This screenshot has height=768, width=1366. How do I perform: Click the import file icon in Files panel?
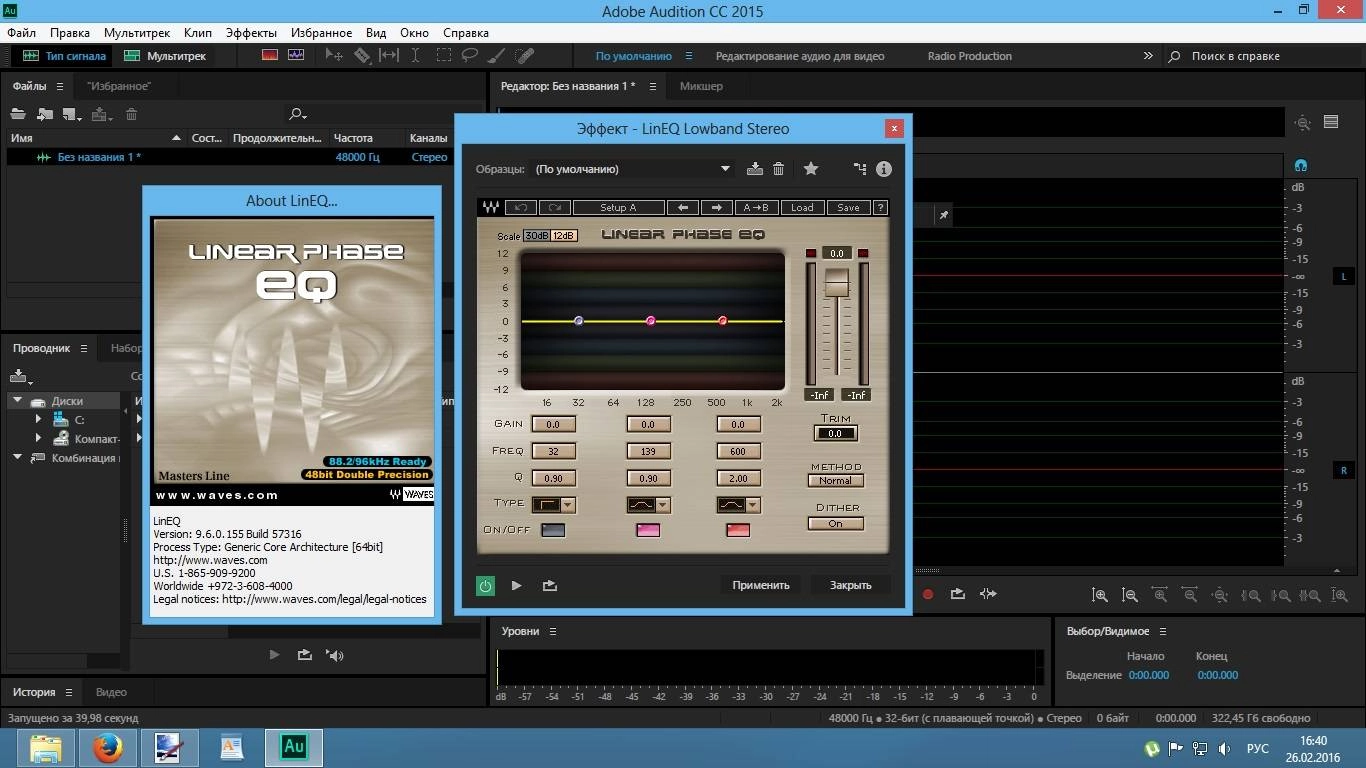[x=45, y=114]
